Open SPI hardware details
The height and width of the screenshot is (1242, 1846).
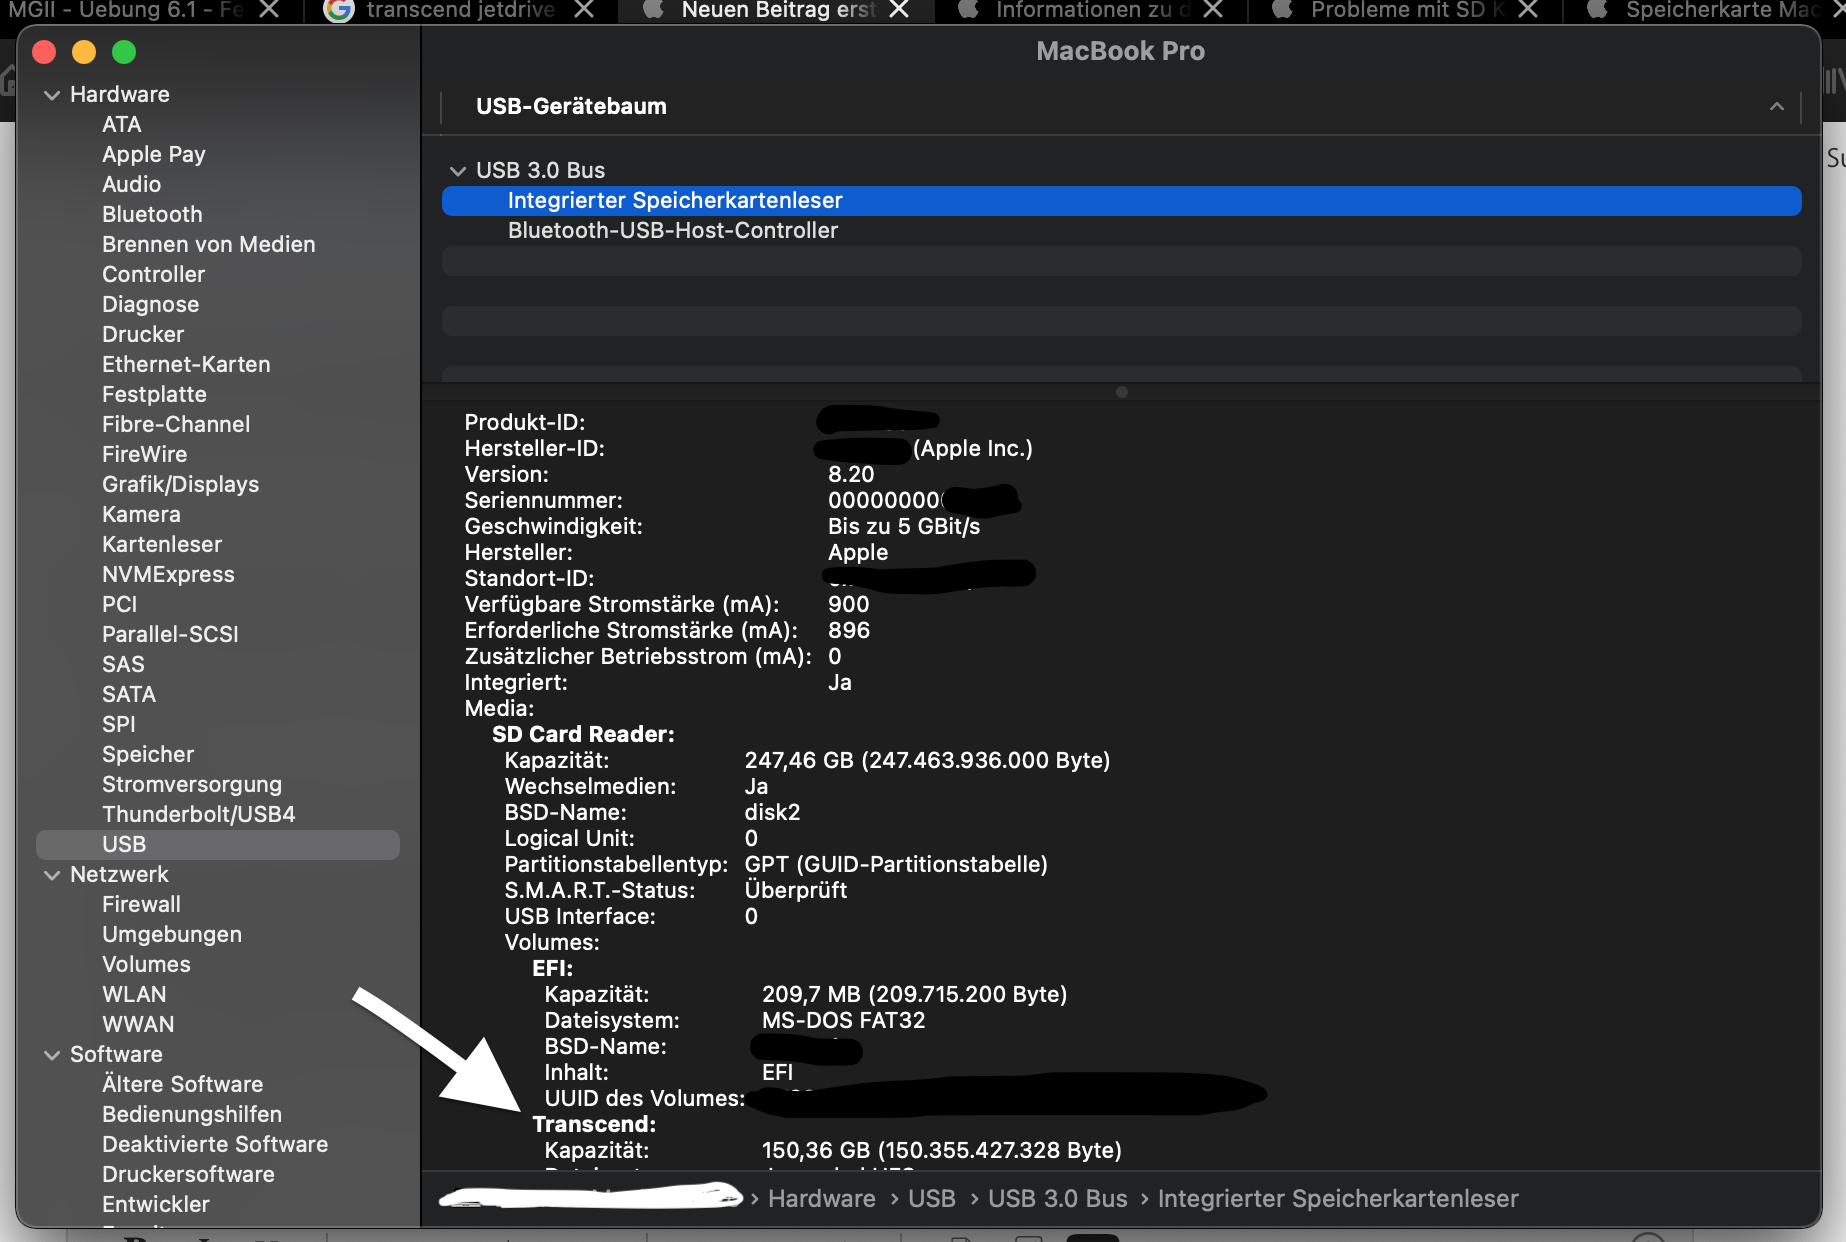[x=119, y=725]
